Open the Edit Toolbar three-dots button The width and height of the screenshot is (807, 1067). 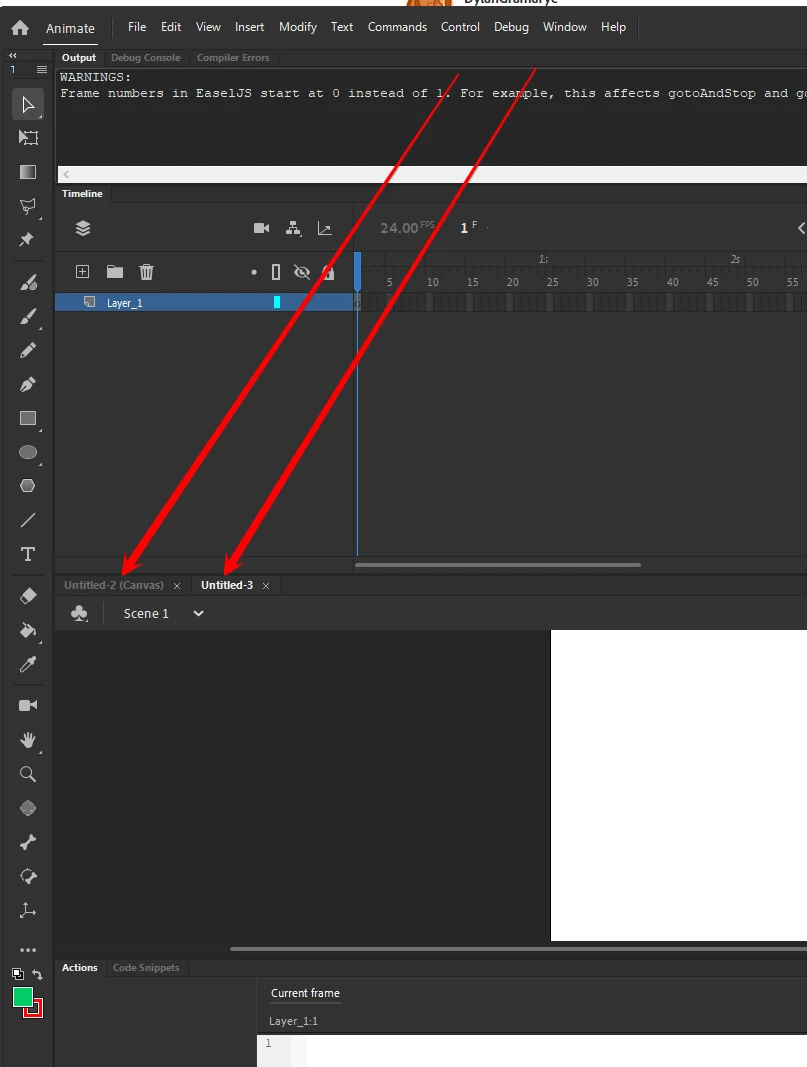(x=28, y=950)
